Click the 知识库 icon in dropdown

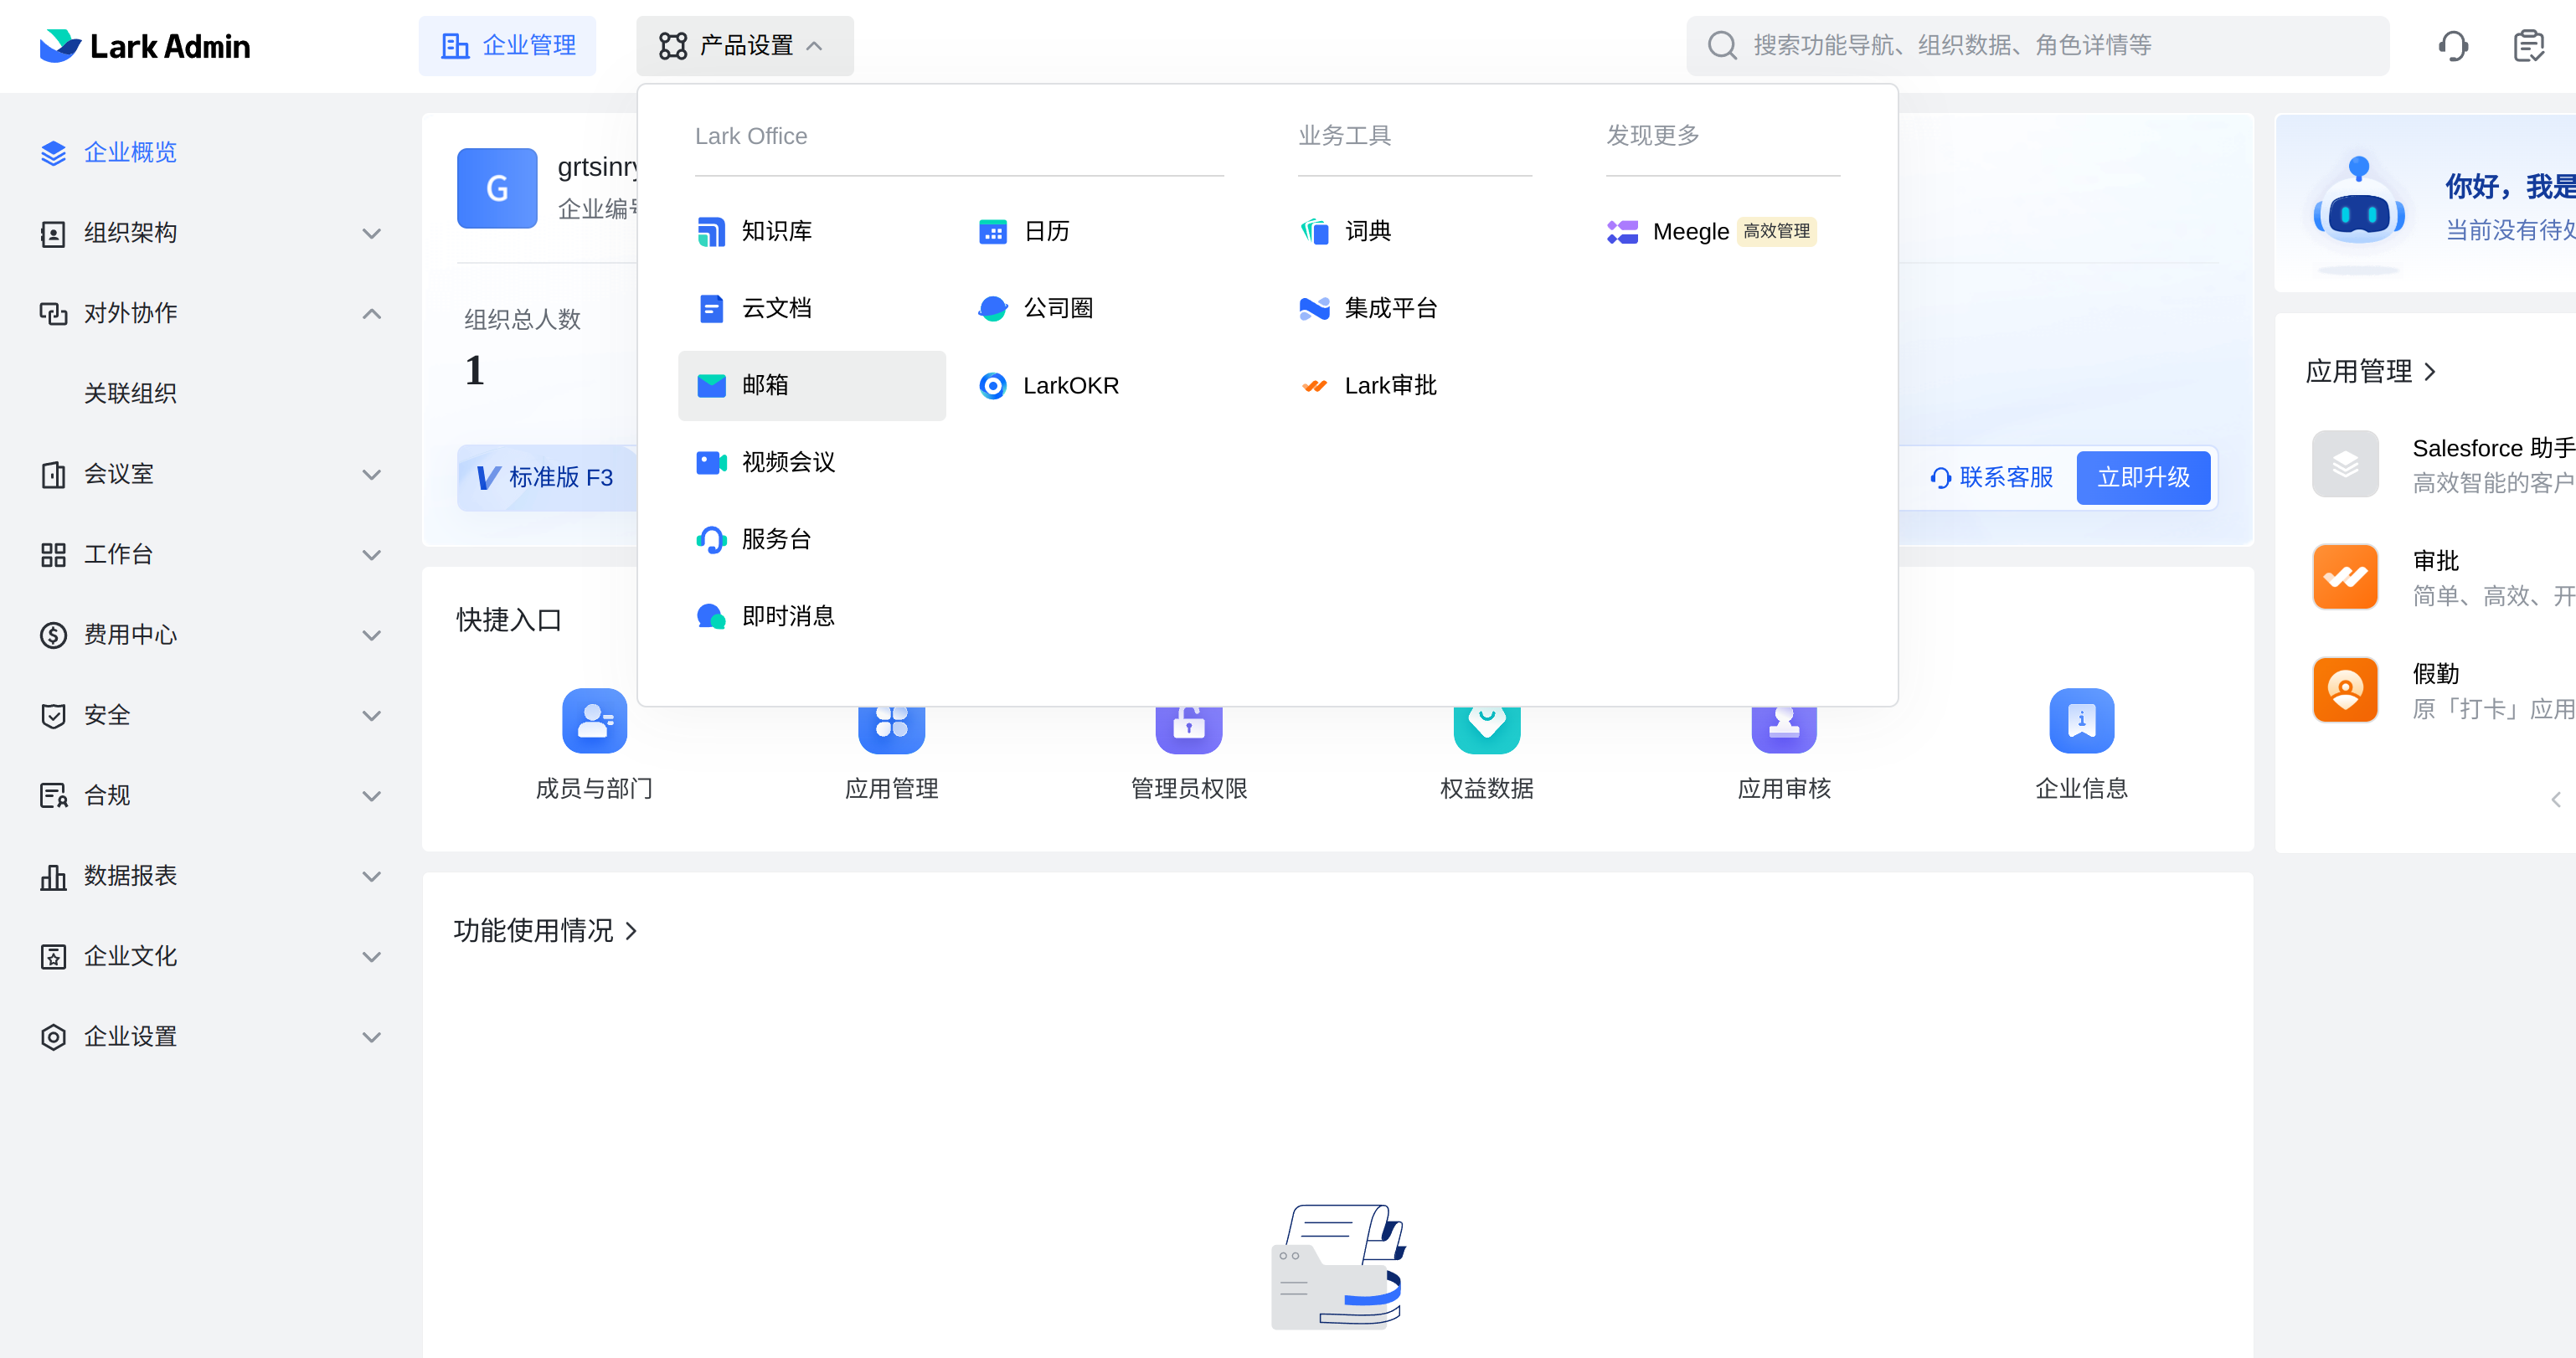click(711, 232)
